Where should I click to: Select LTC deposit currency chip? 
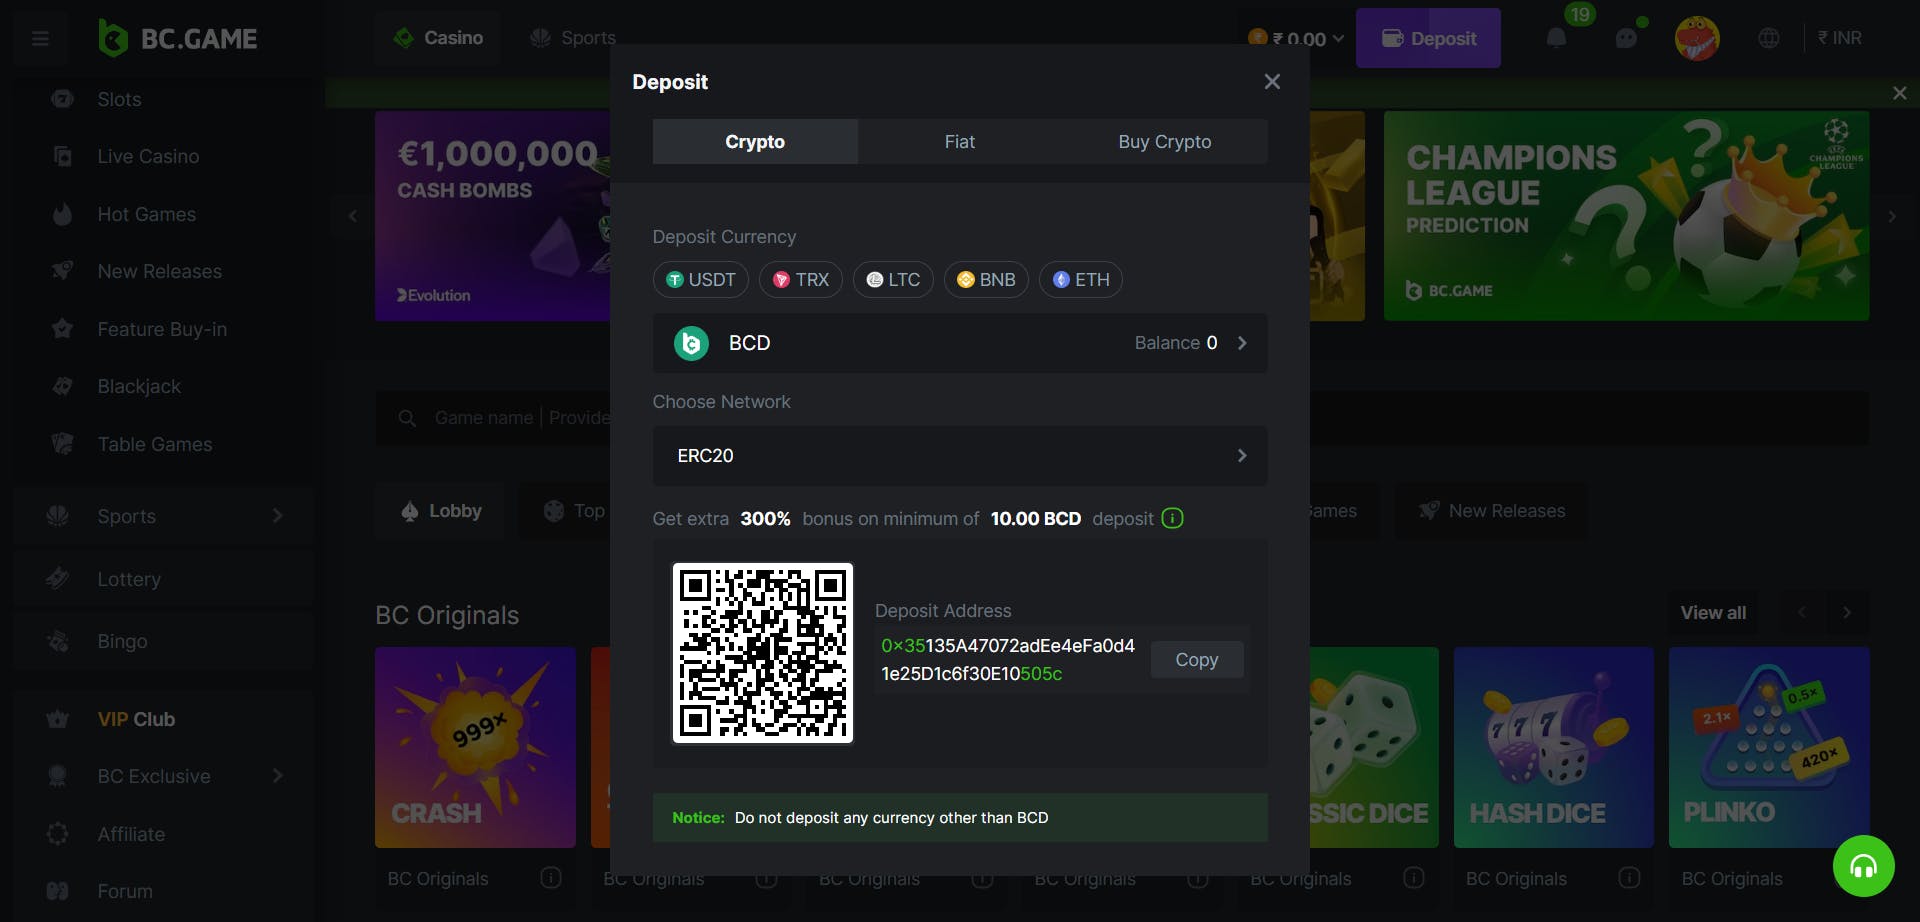click(892, 280)
